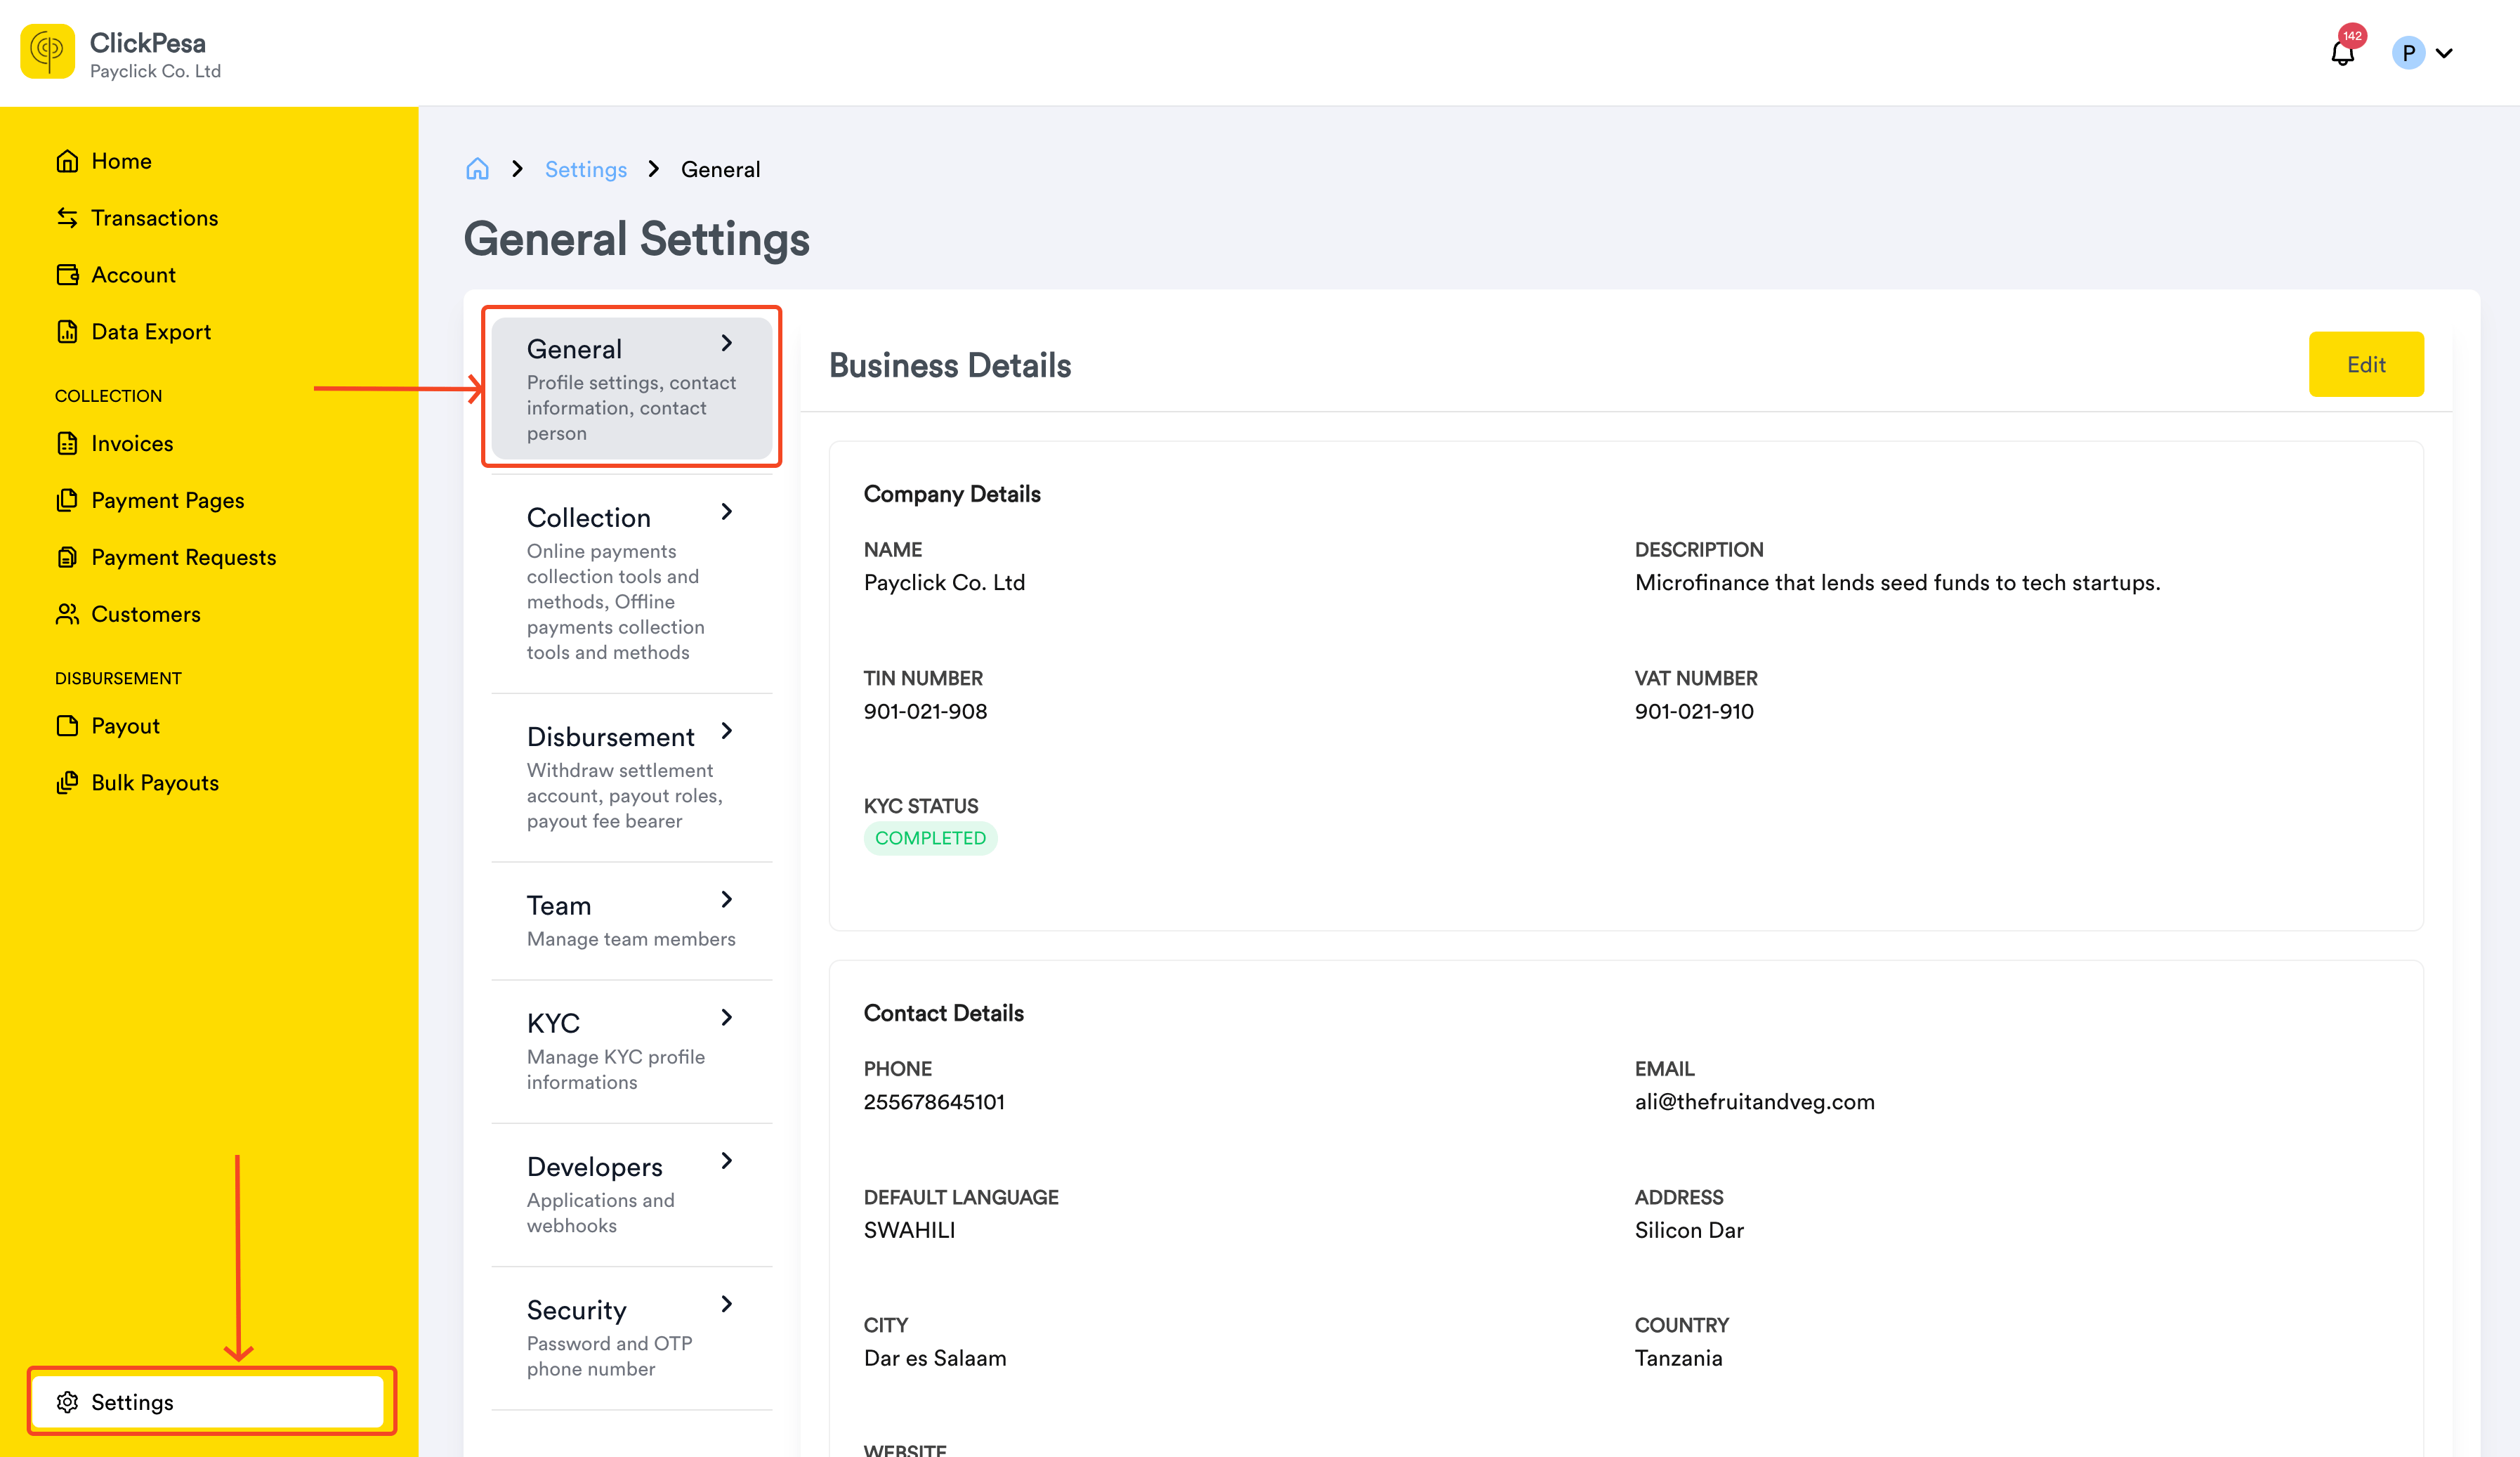This screenshot has width=2520, height=1457.
Task: Click the Account wallet icon
Action: (x=67, y=275)
